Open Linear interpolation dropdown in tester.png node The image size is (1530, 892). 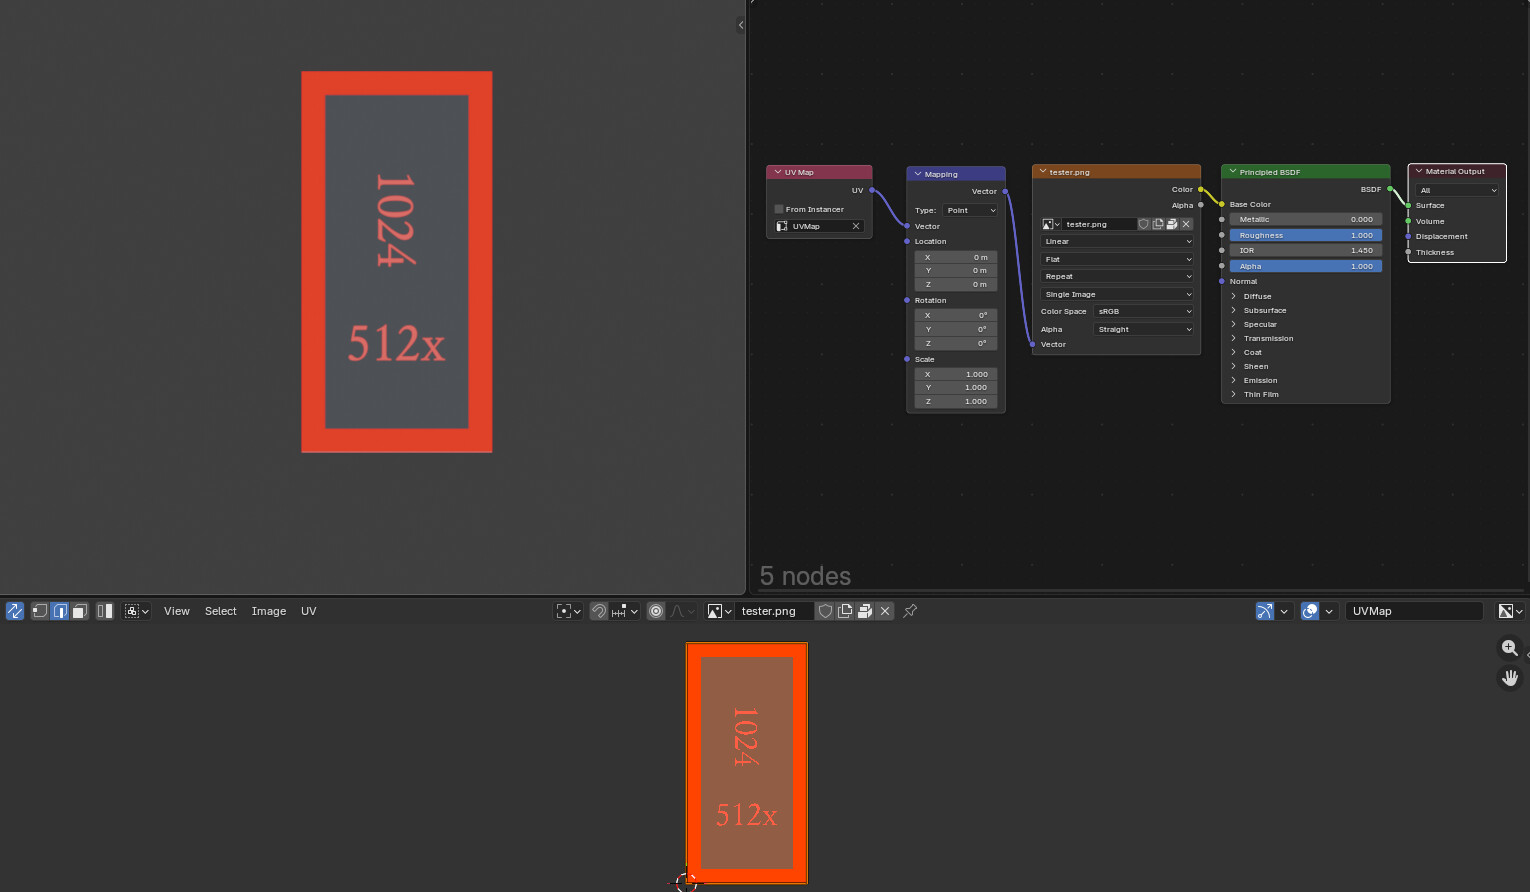pos(1116,241)
